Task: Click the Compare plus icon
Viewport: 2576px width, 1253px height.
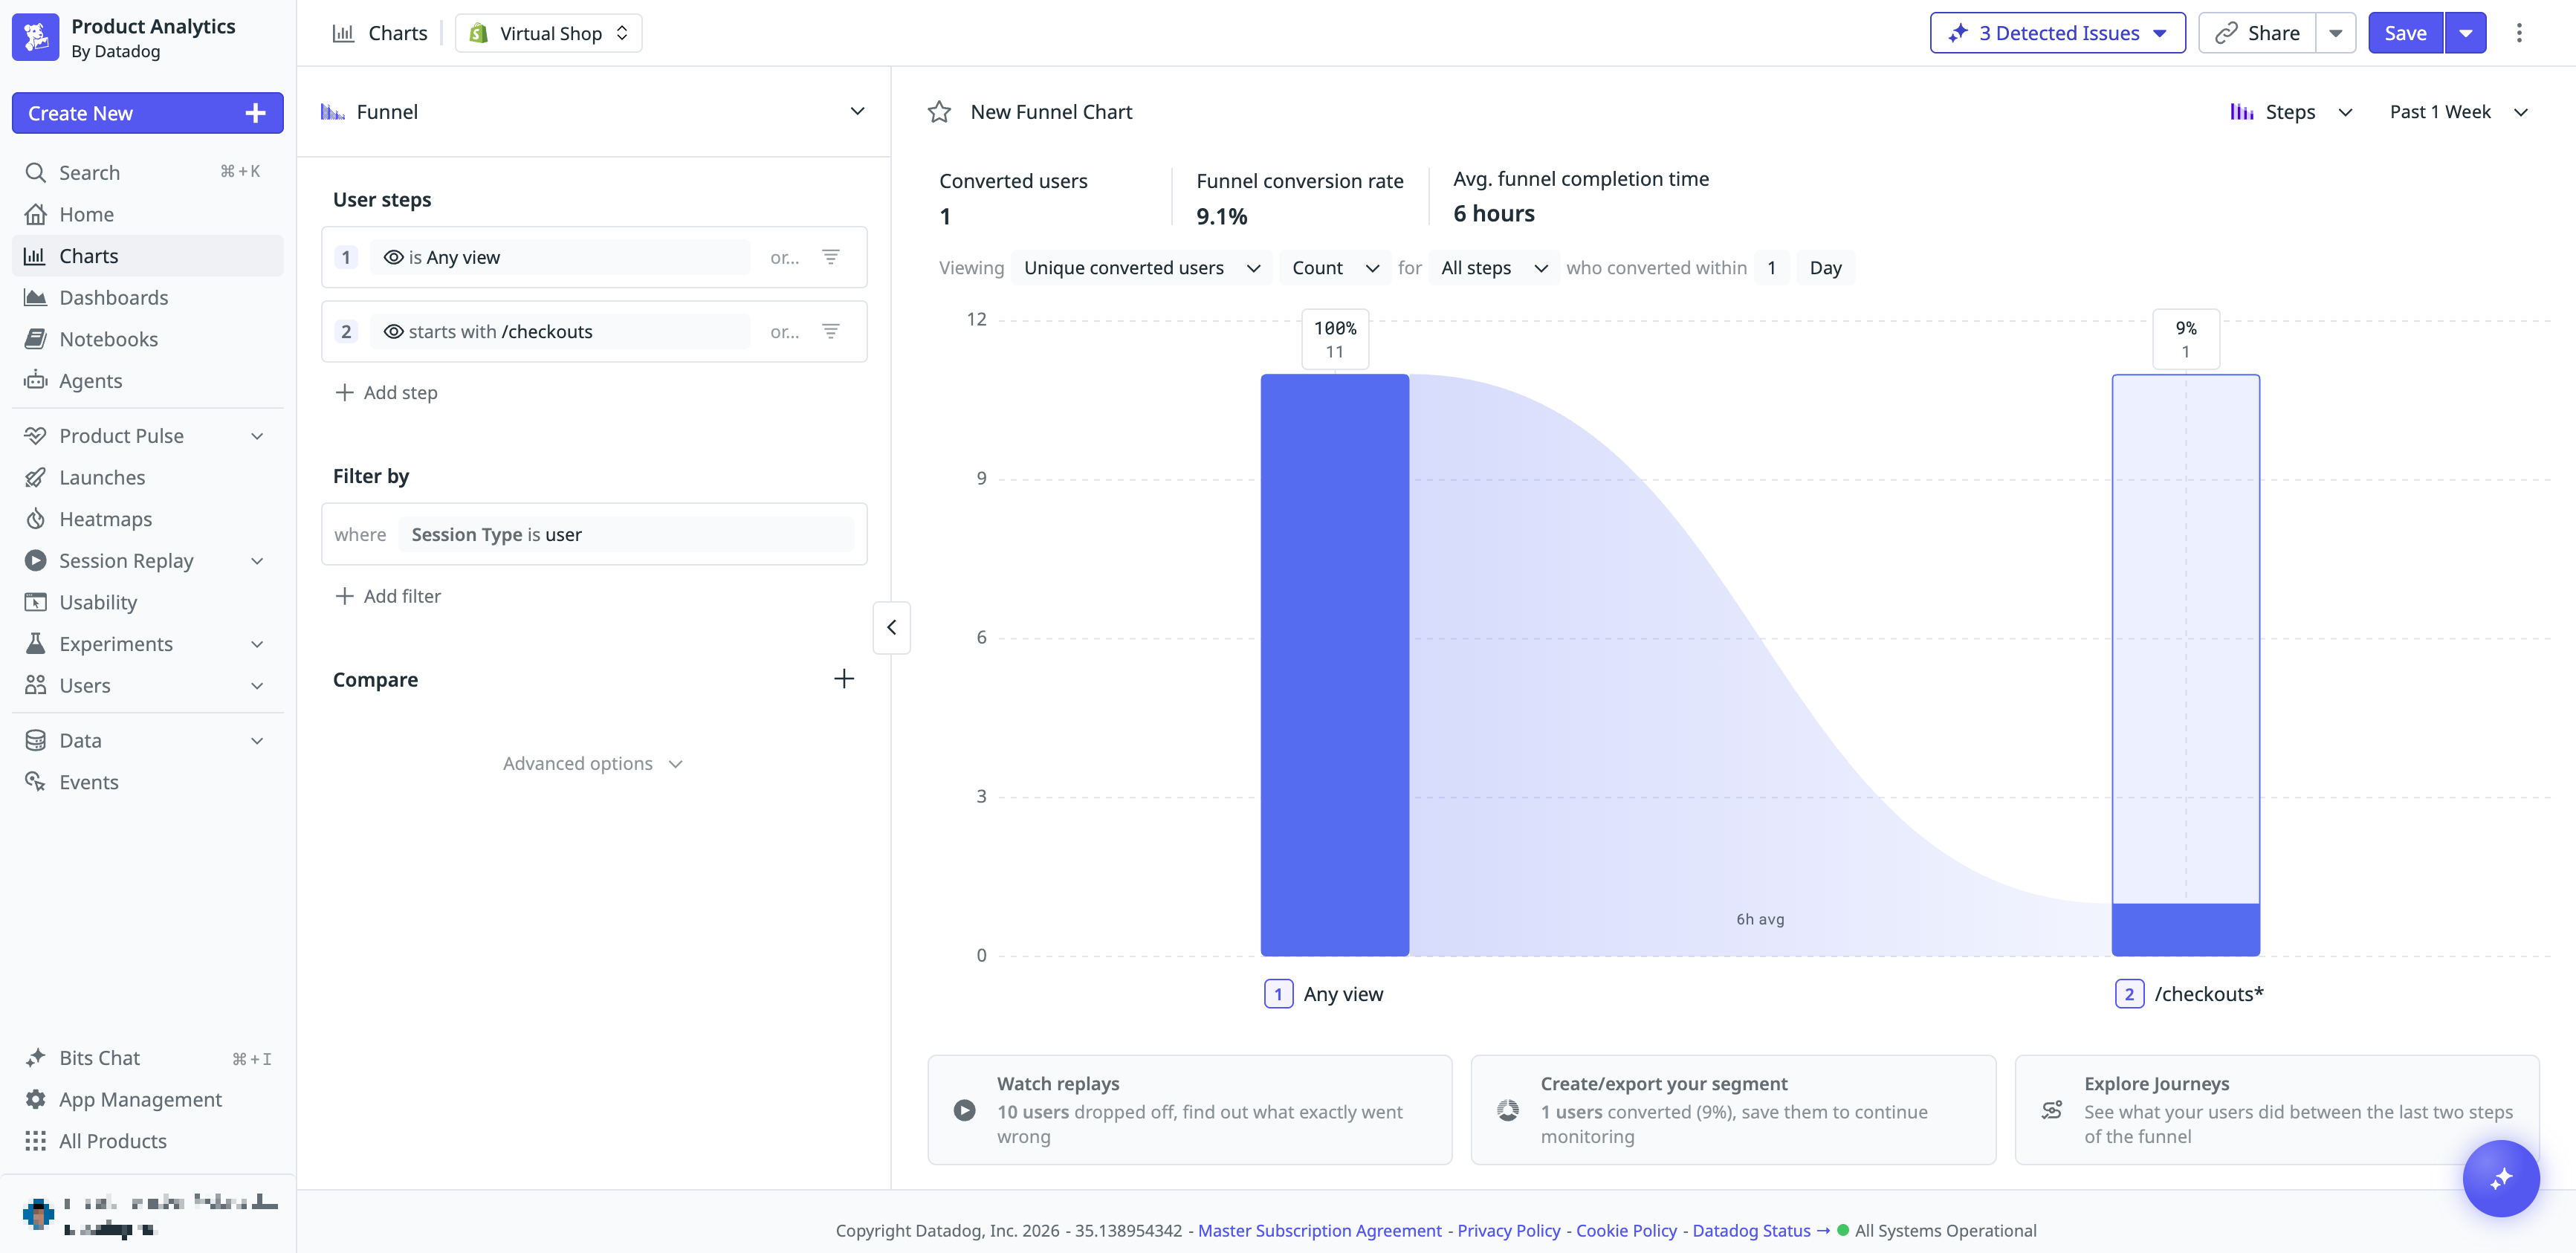Action: click(844, 679)
